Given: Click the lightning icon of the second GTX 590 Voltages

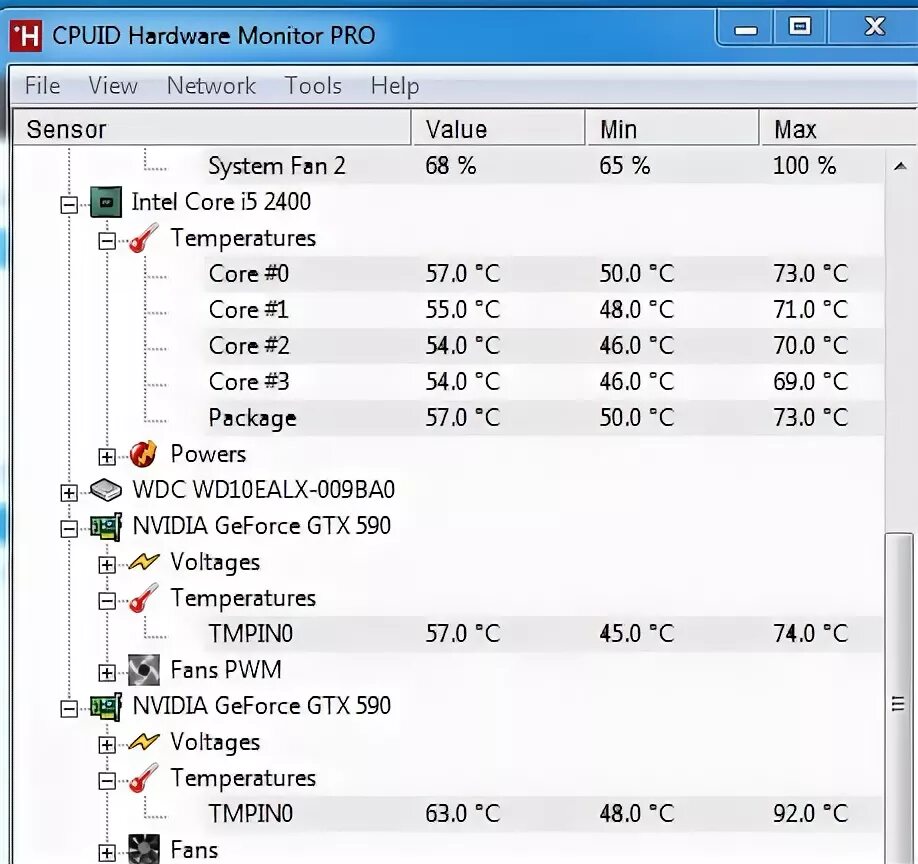Looking at the screenshot, I should 143,742.
